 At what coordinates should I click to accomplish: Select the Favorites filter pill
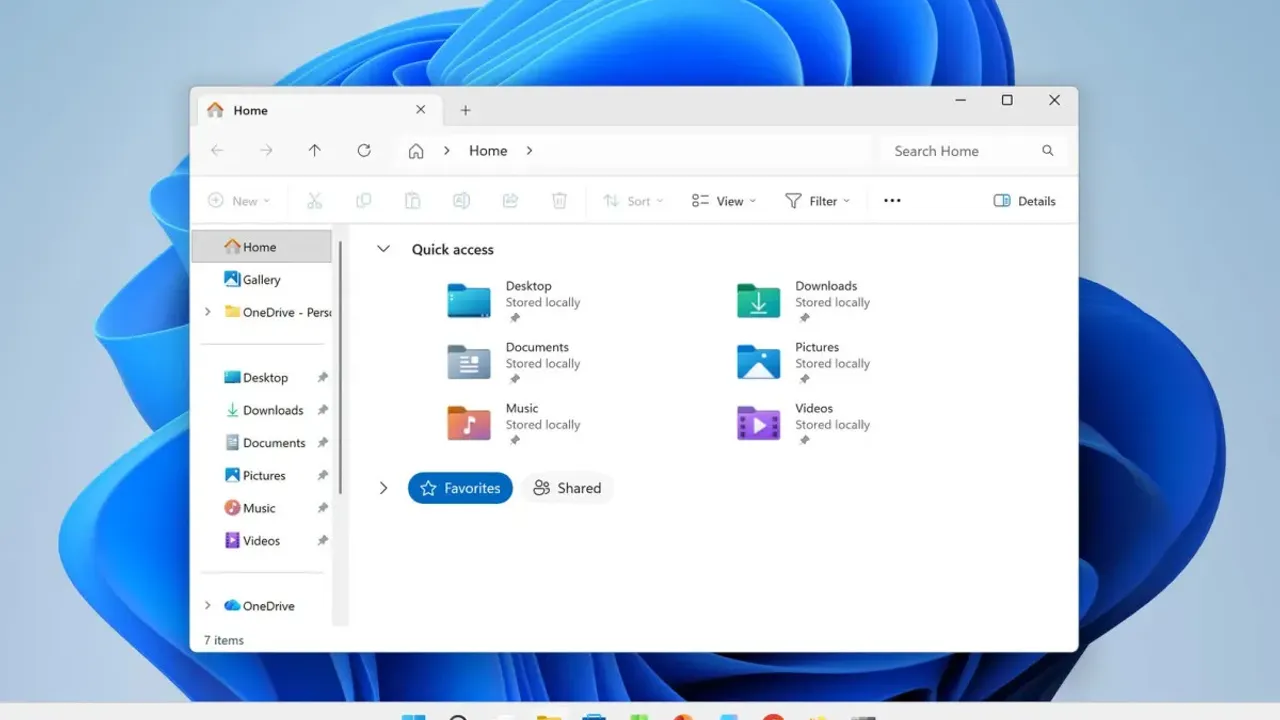click(460, 488)
